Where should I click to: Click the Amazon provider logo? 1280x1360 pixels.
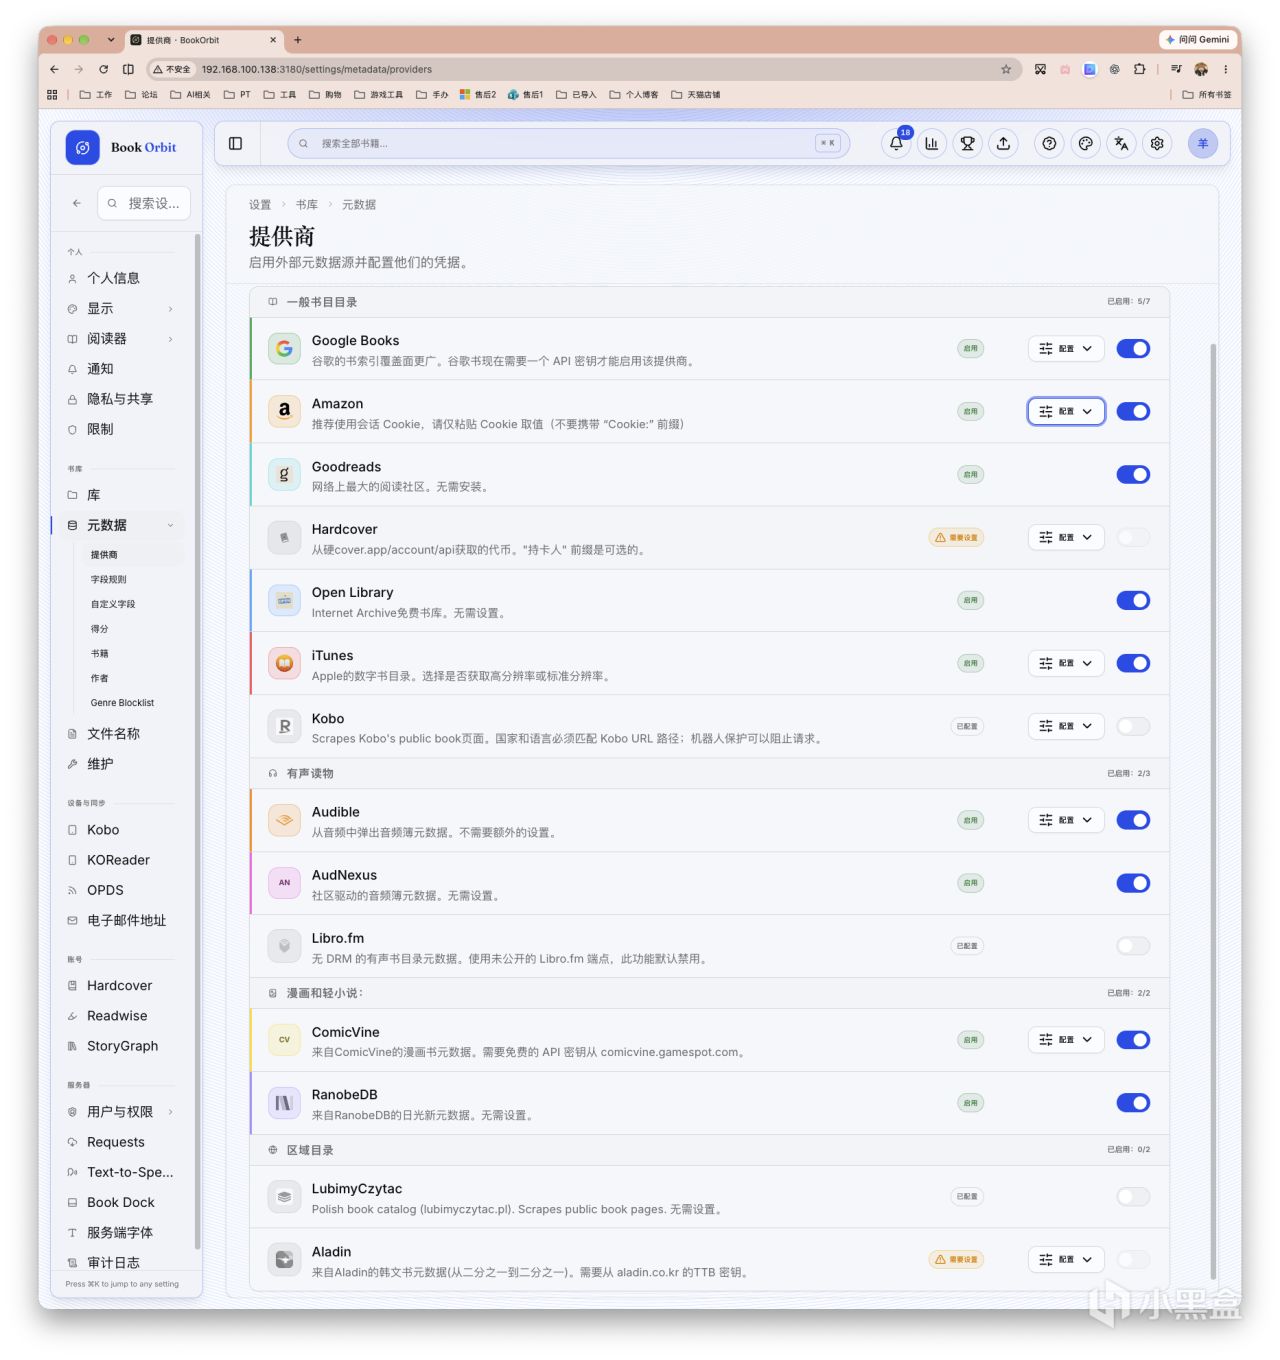[x=284, y=412]
